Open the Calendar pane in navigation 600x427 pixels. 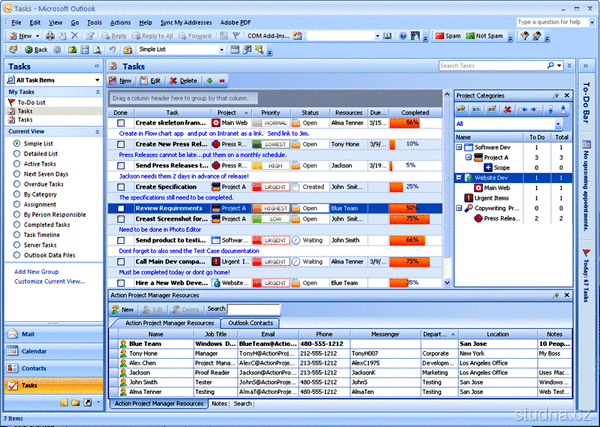coord(36,351)
